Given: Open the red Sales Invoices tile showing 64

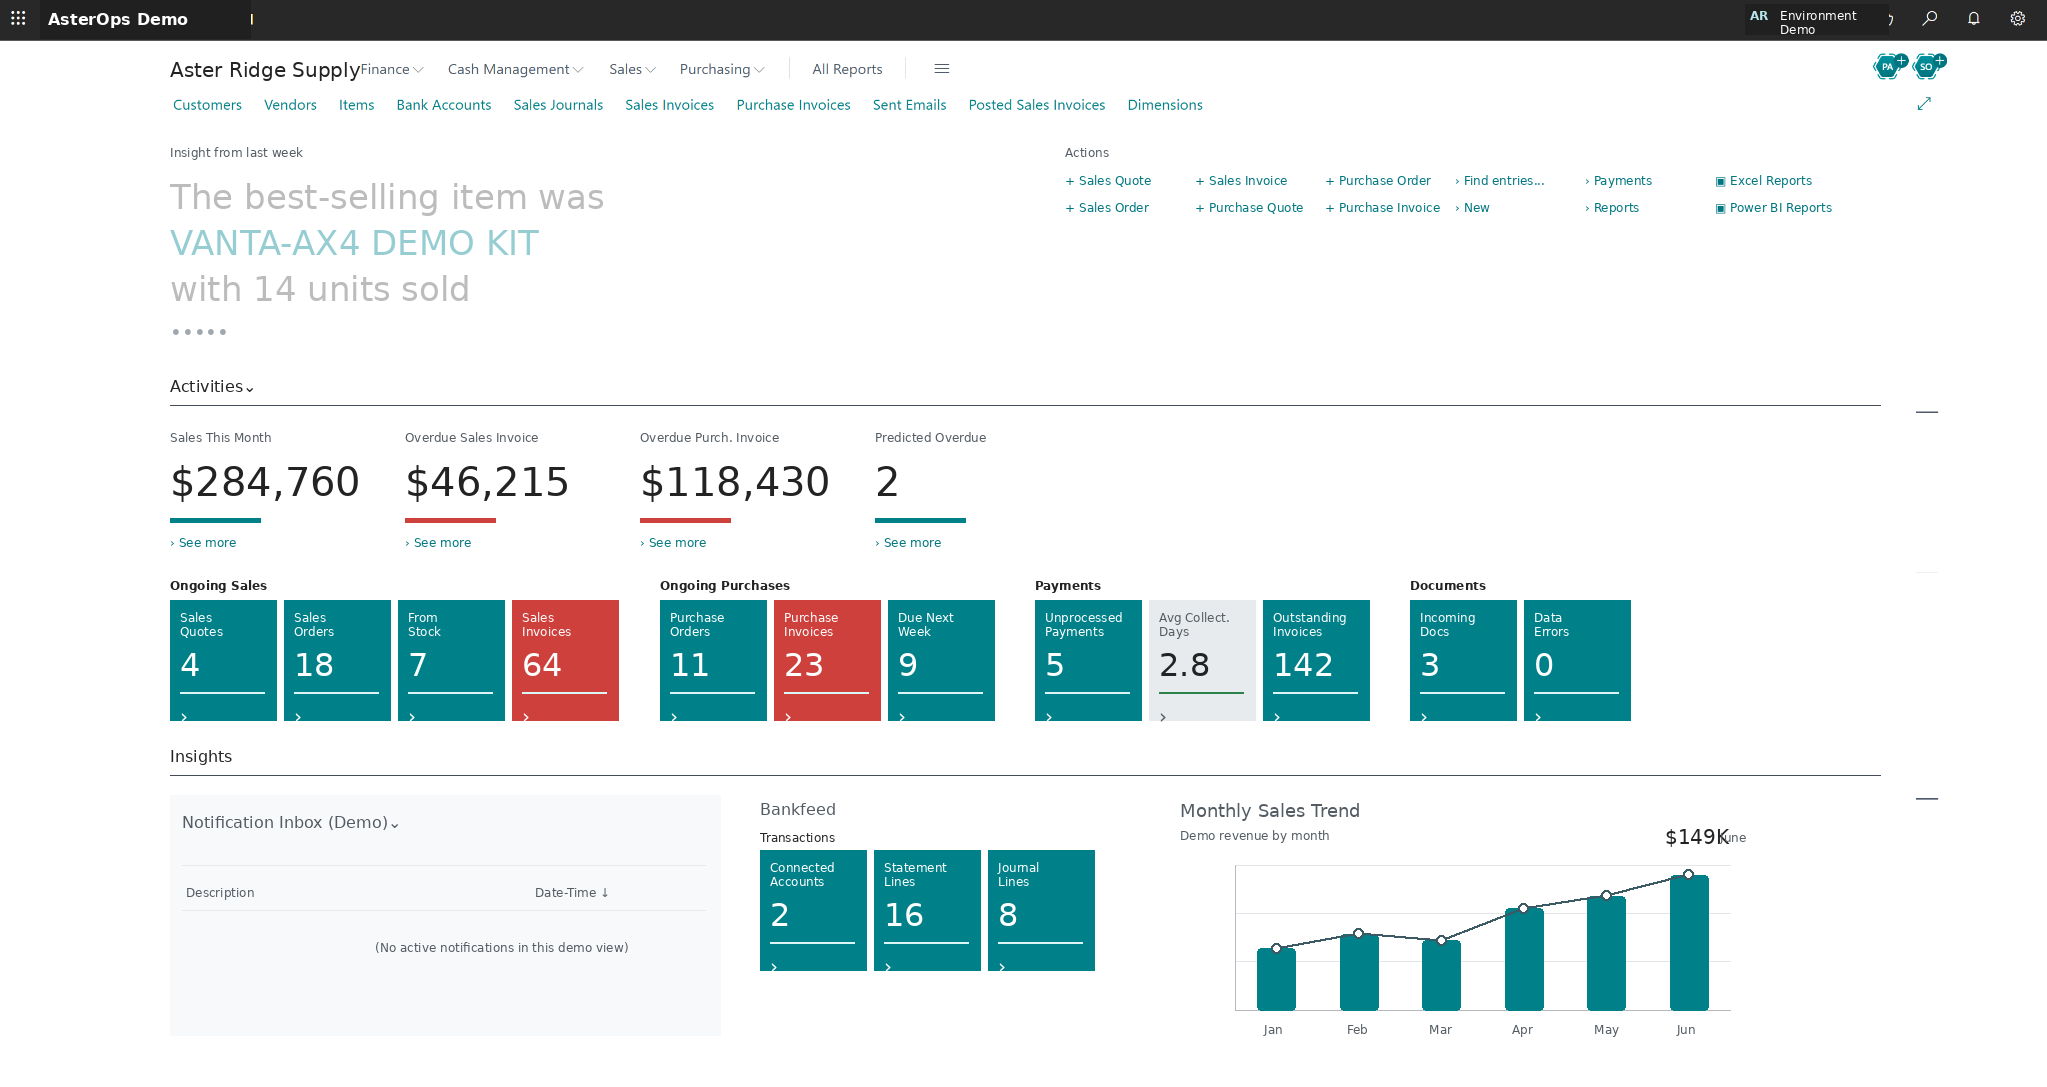Looking at the screenshot, I should (x=565, y=660).
